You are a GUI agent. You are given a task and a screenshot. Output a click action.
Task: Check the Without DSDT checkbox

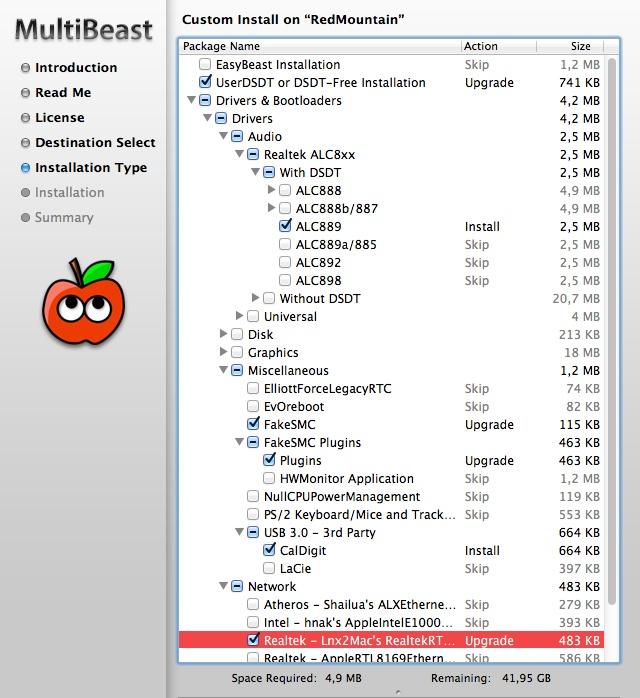(269, 298)
